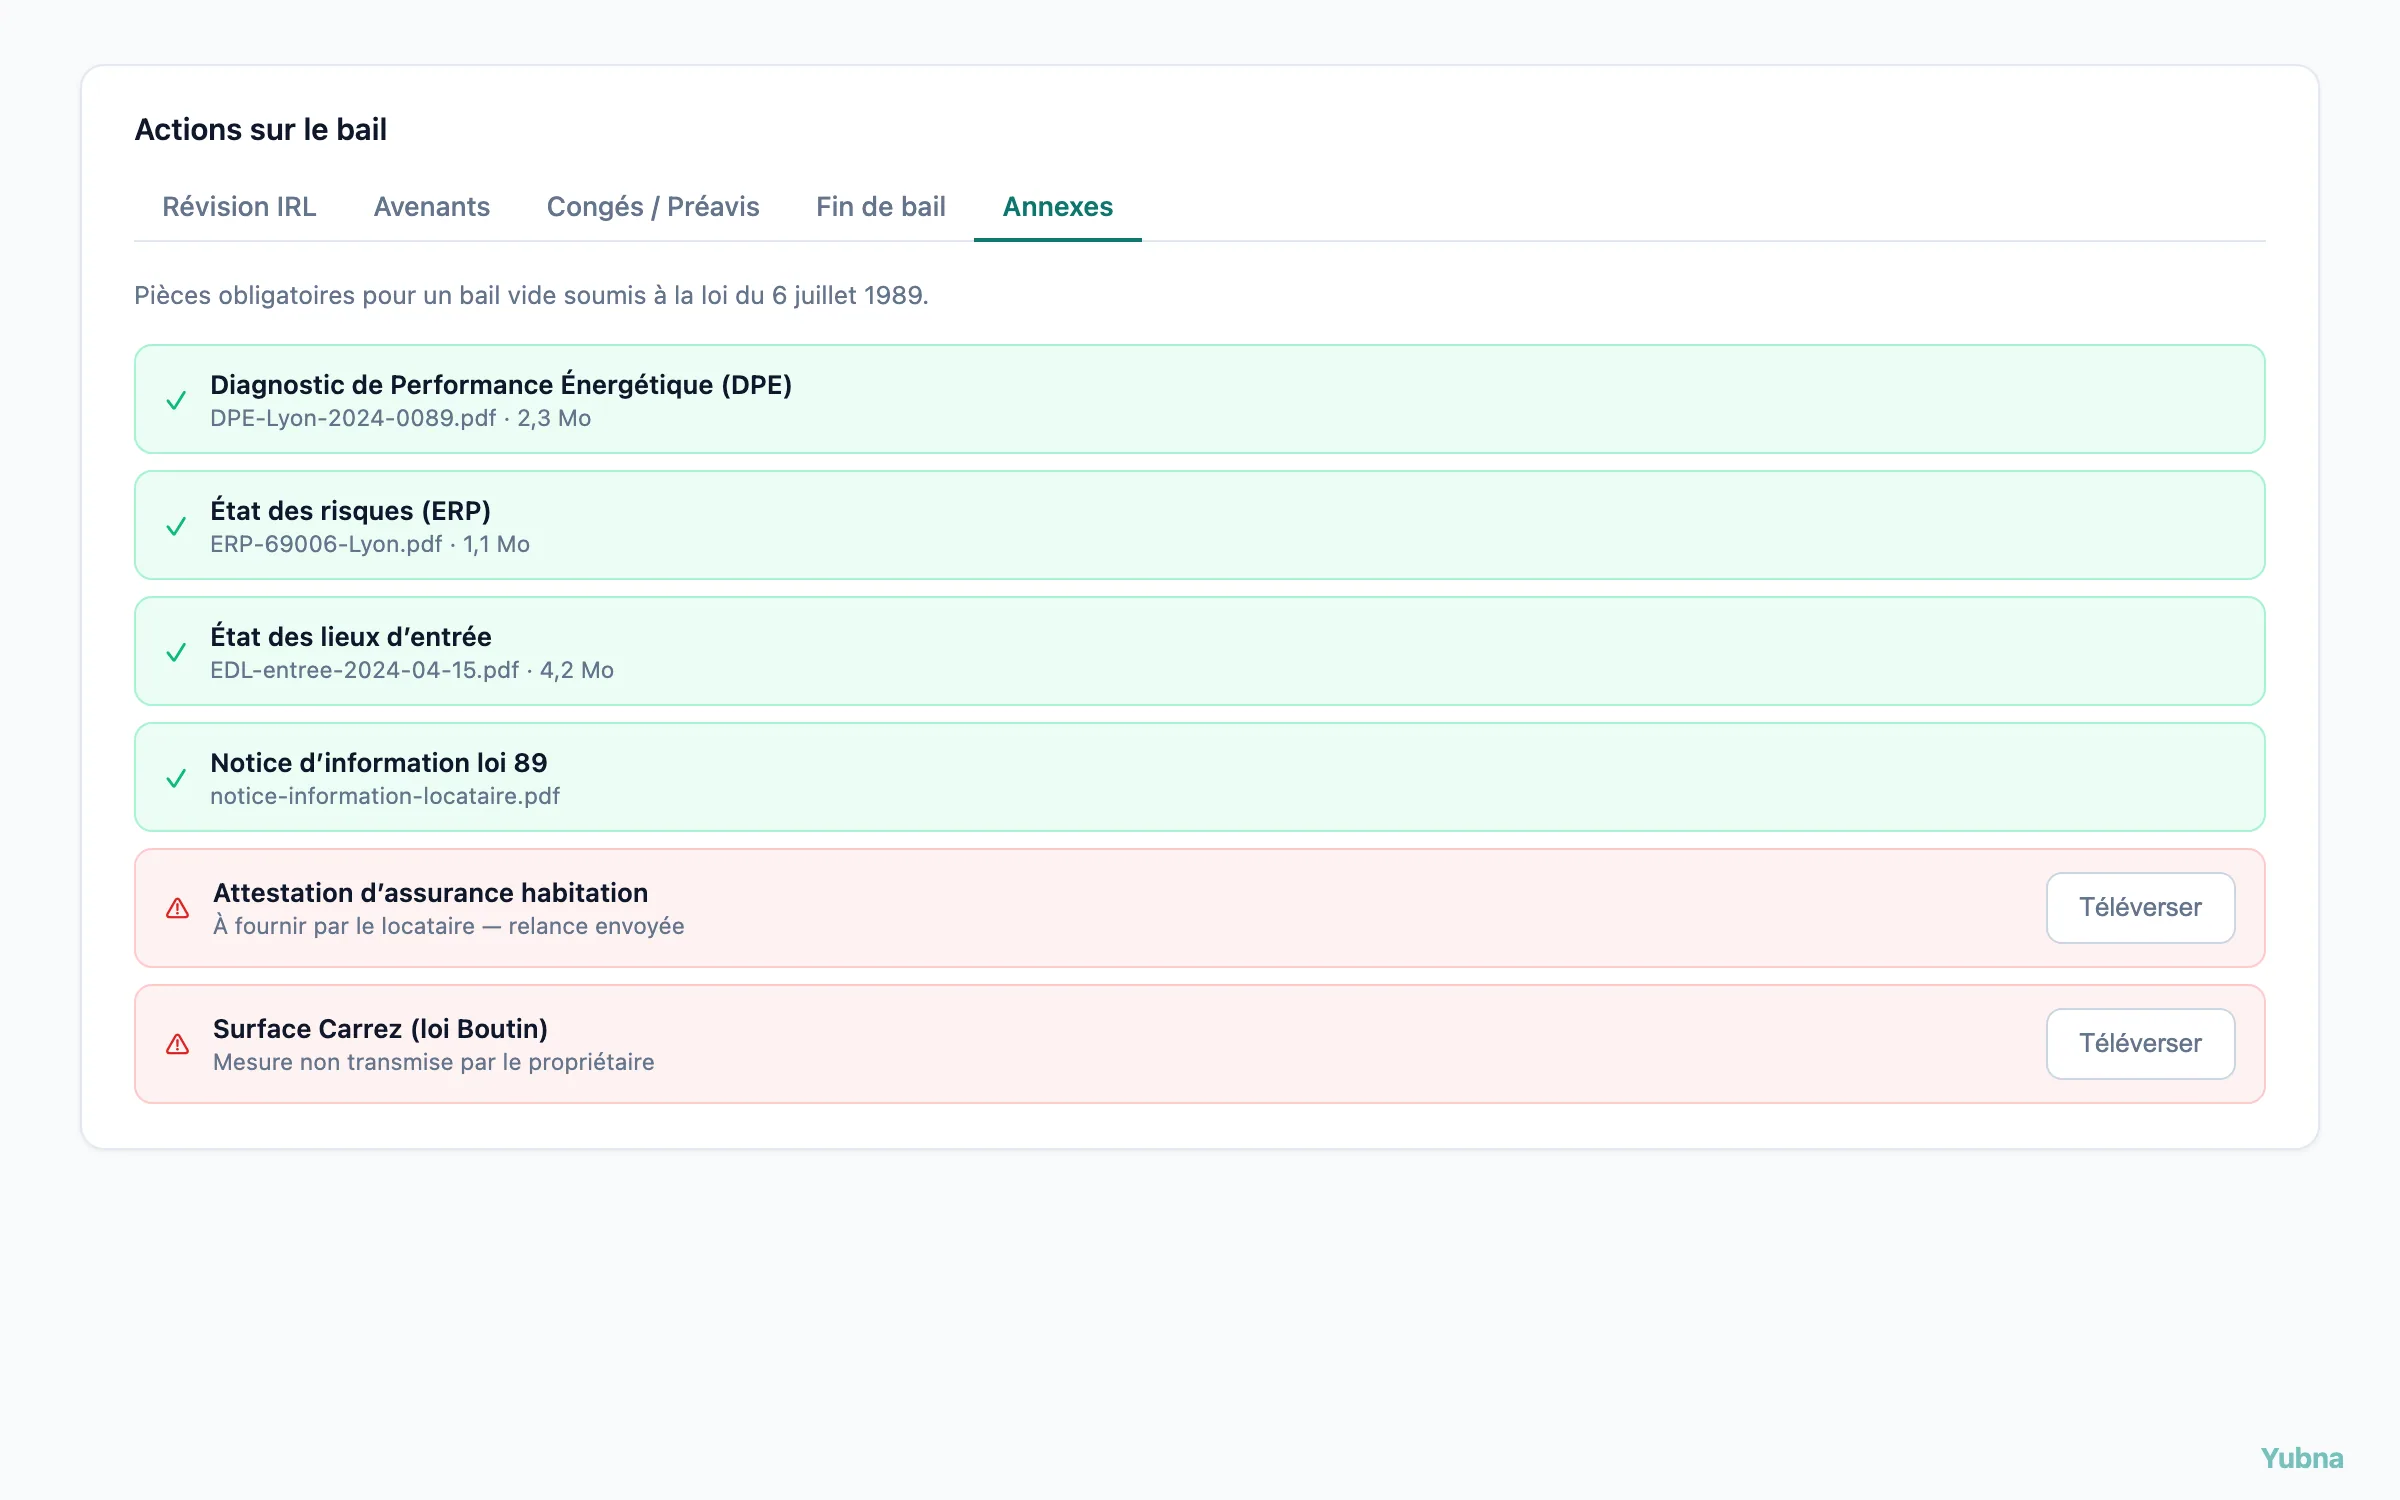This screenshot has width=2400, height=1500.
Task: Click Téléverser for Surface Carrez
Action: [2140, 1043]
